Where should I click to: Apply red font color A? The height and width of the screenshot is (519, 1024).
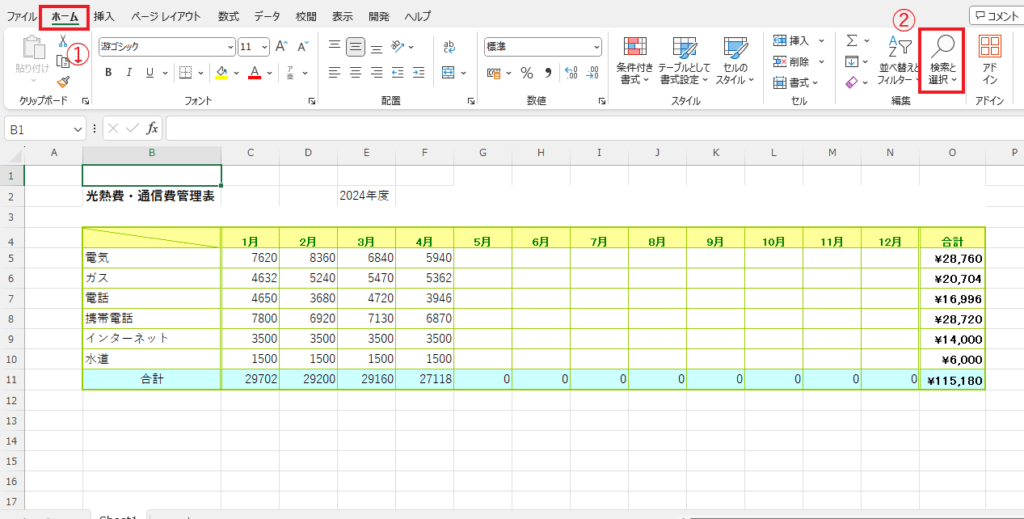(255, 72)
